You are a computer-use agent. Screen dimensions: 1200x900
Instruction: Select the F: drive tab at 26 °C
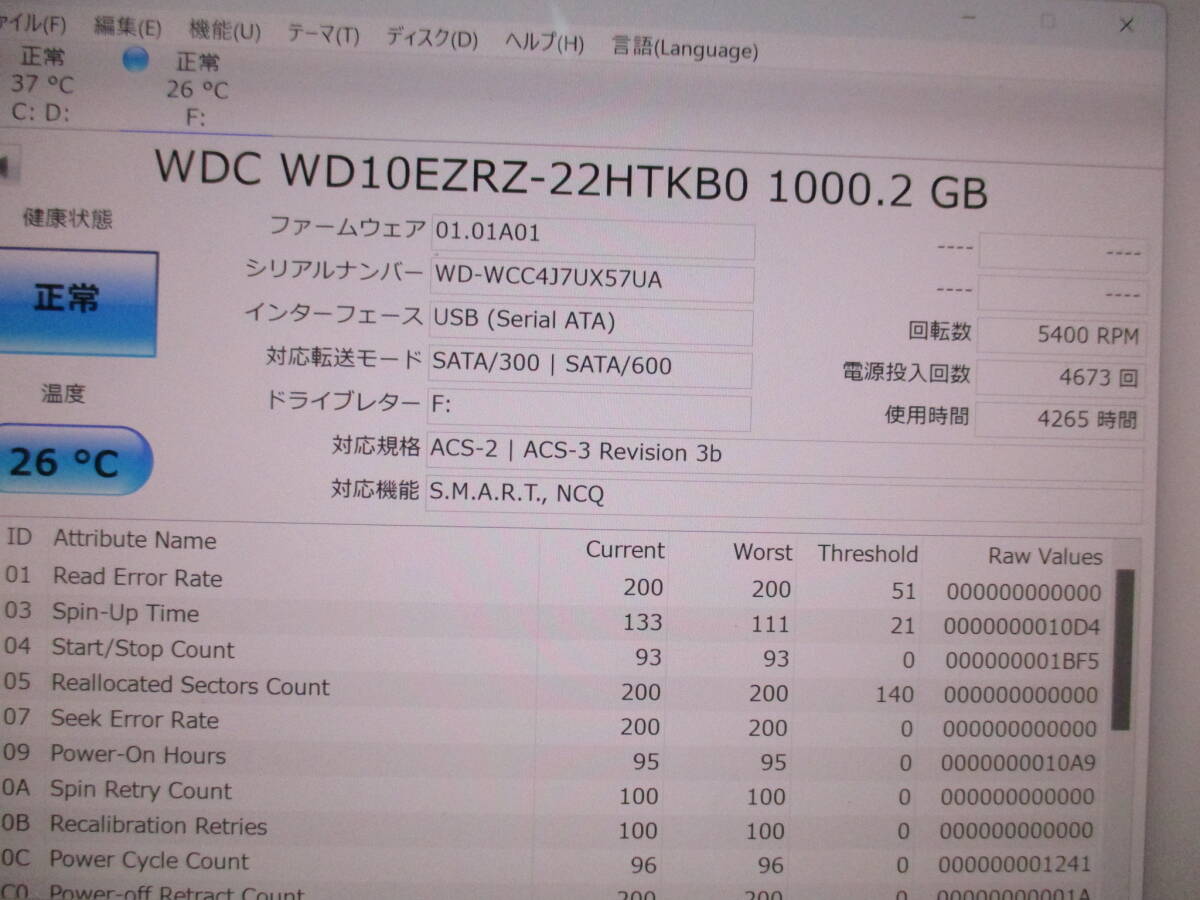pos(196,90)
